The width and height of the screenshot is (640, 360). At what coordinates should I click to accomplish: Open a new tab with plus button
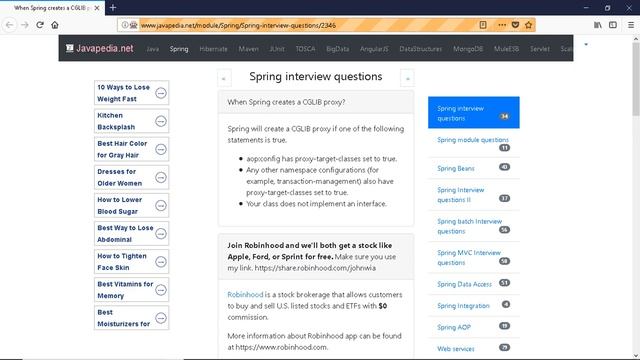tap(113, 7)
